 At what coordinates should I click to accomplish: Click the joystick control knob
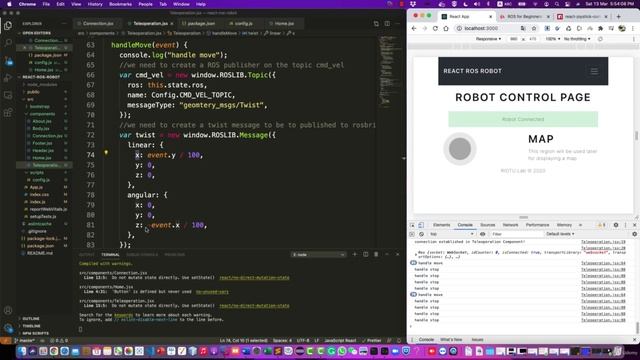[x=460, y=149]
